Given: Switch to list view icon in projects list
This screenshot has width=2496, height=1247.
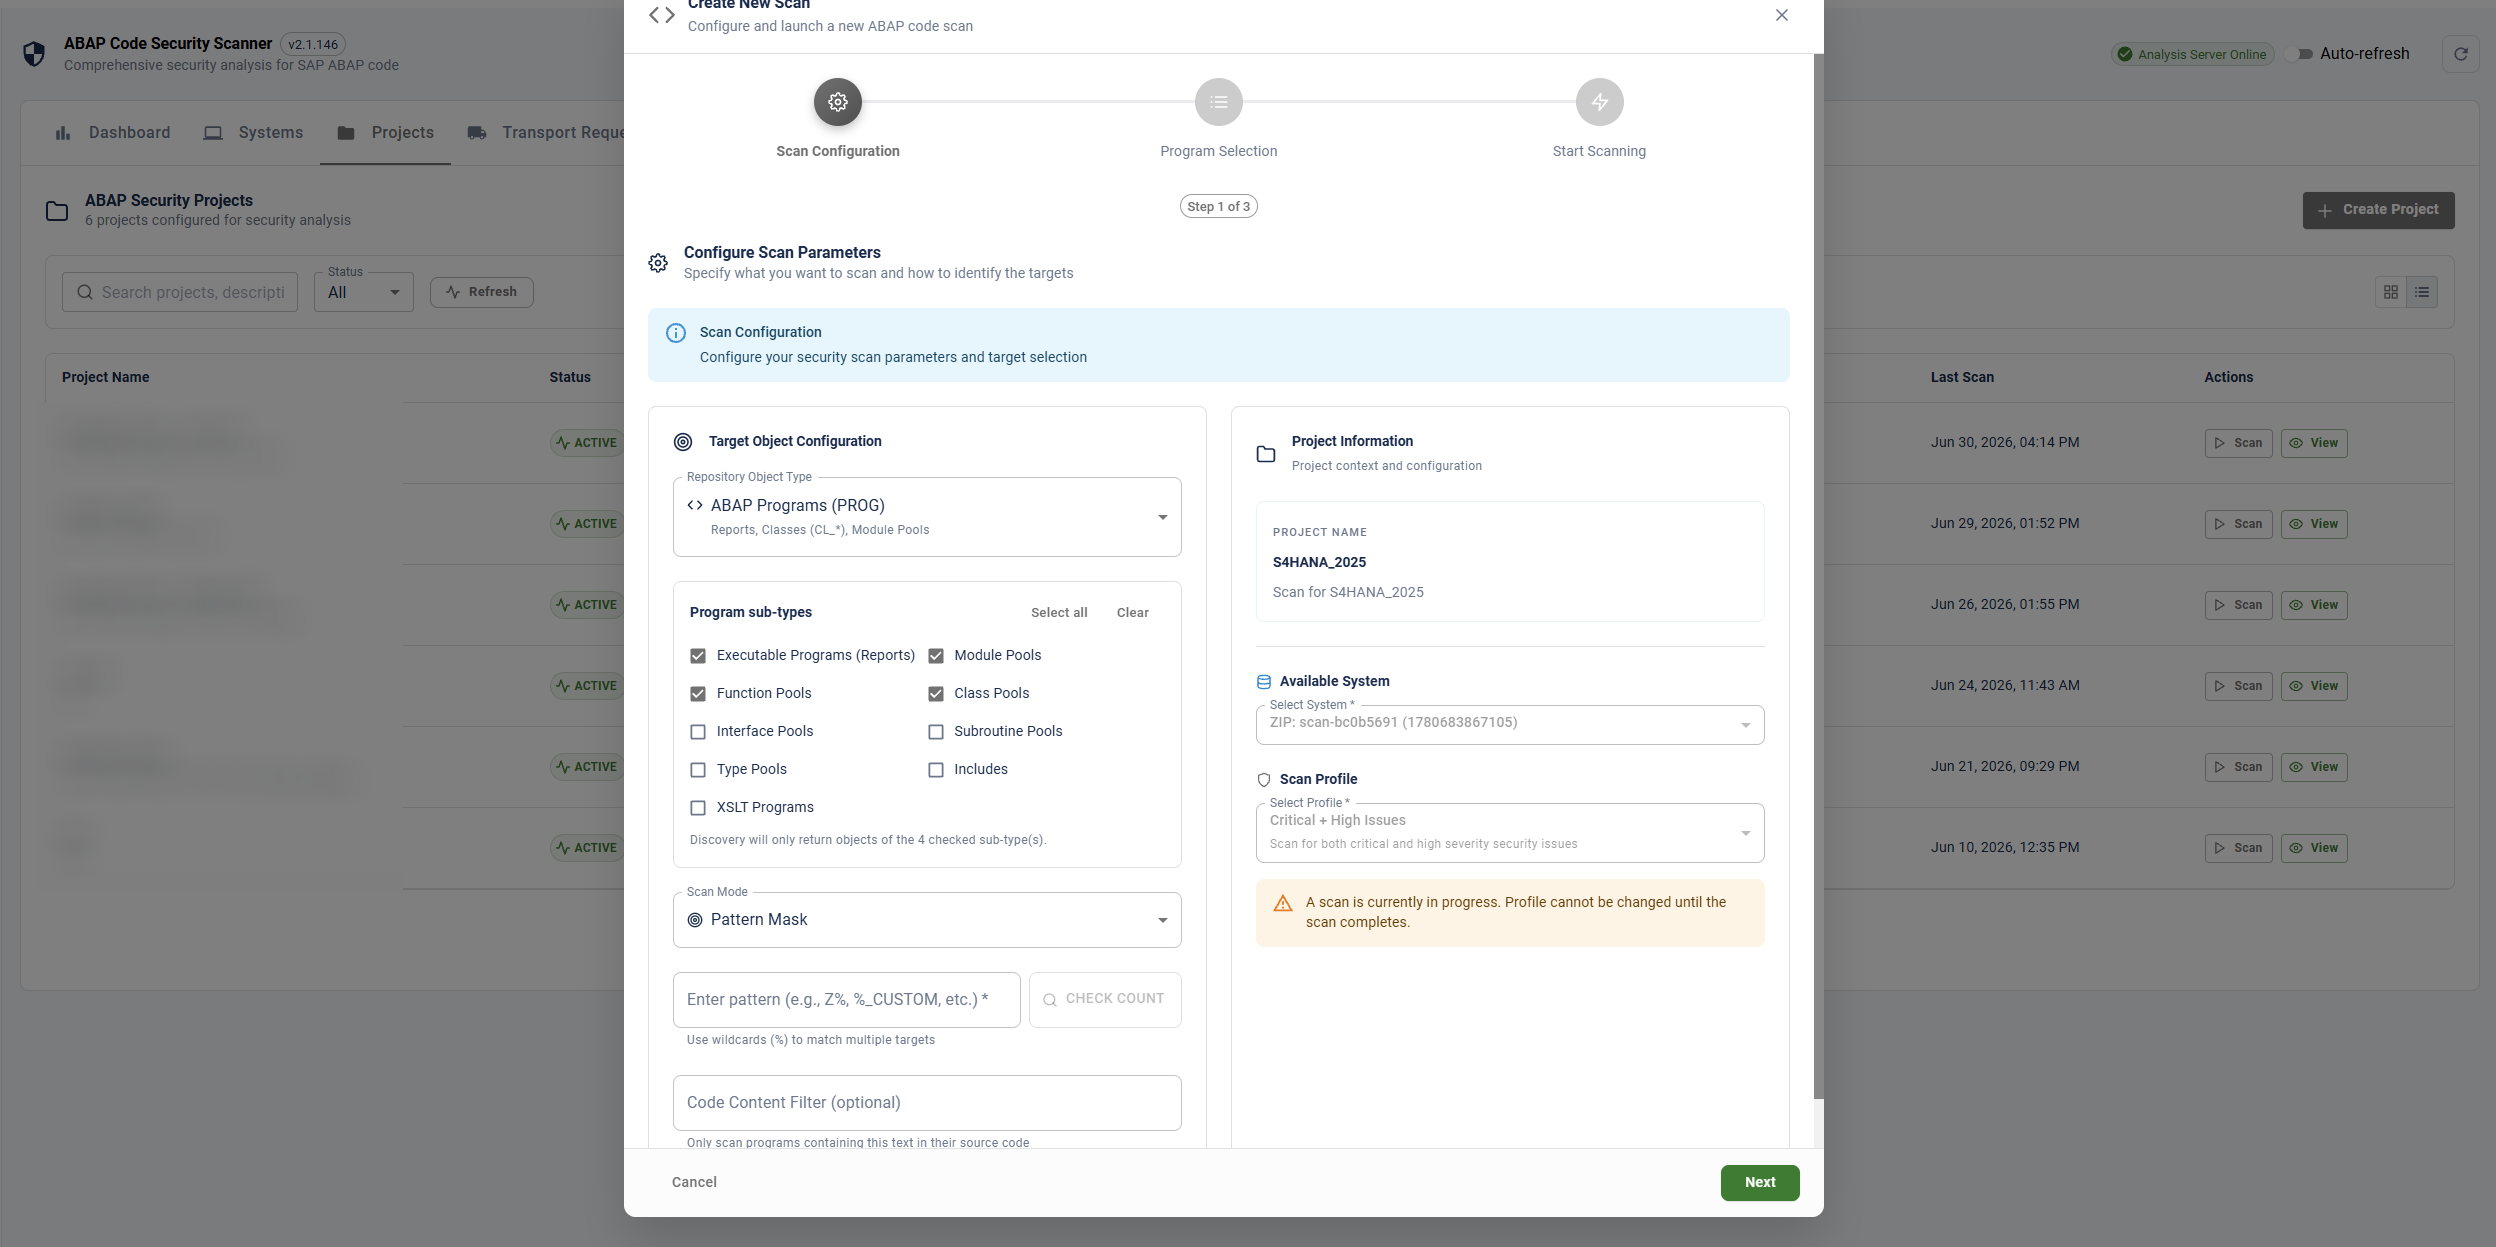Looking at the screenshot, I should pos(2421,292).
